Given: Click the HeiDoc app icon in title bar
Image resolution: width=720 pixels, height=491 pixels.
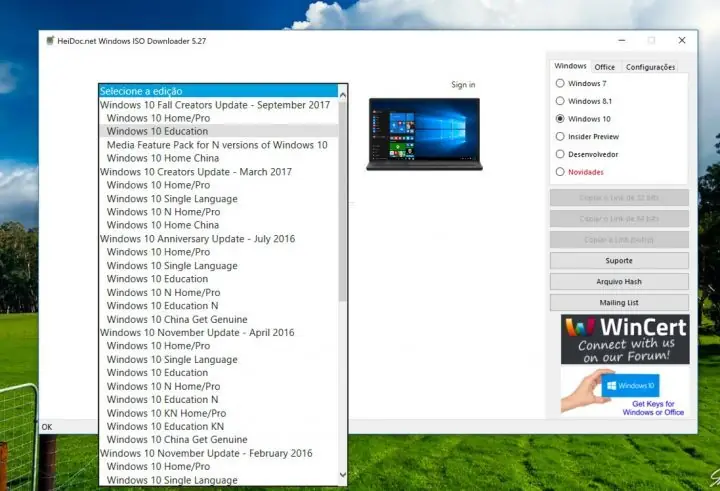Looking at the screenshot, I should pos(50,40).
